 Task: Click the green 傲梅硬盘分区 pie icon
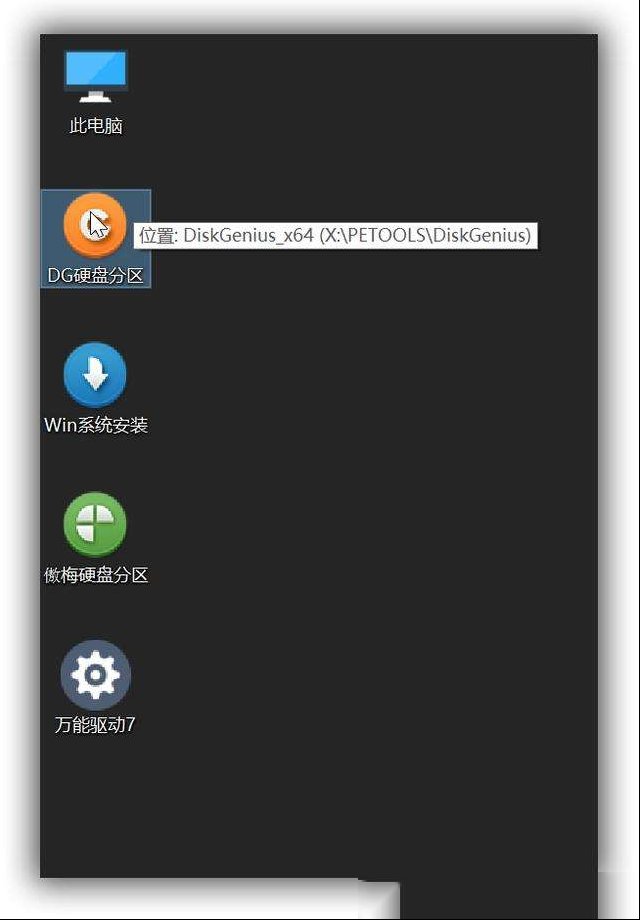(x=95, y=525)
